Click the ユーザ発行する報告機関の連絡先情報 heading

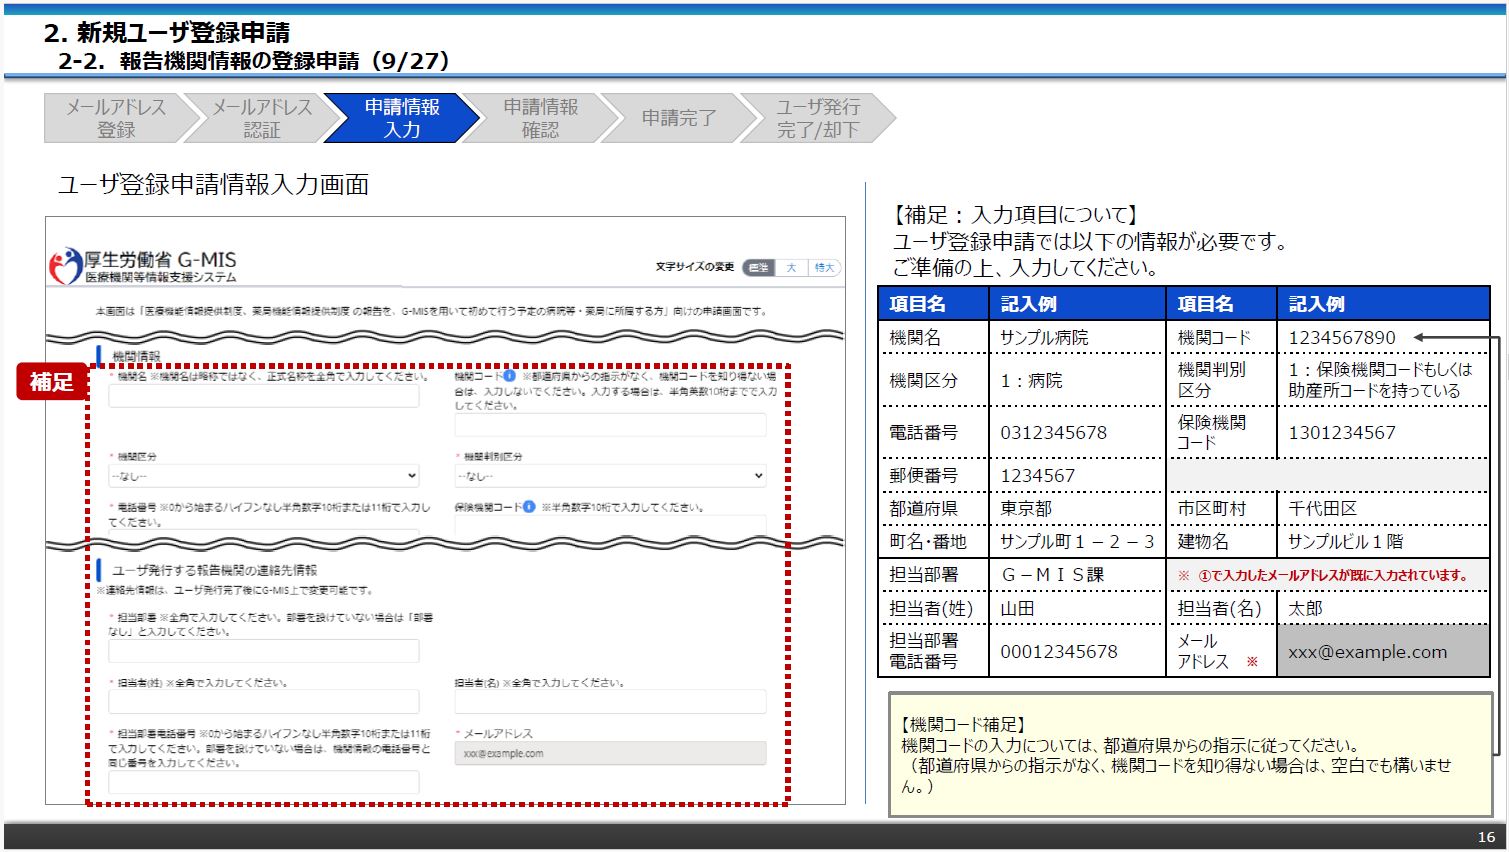tap(214, 570)
